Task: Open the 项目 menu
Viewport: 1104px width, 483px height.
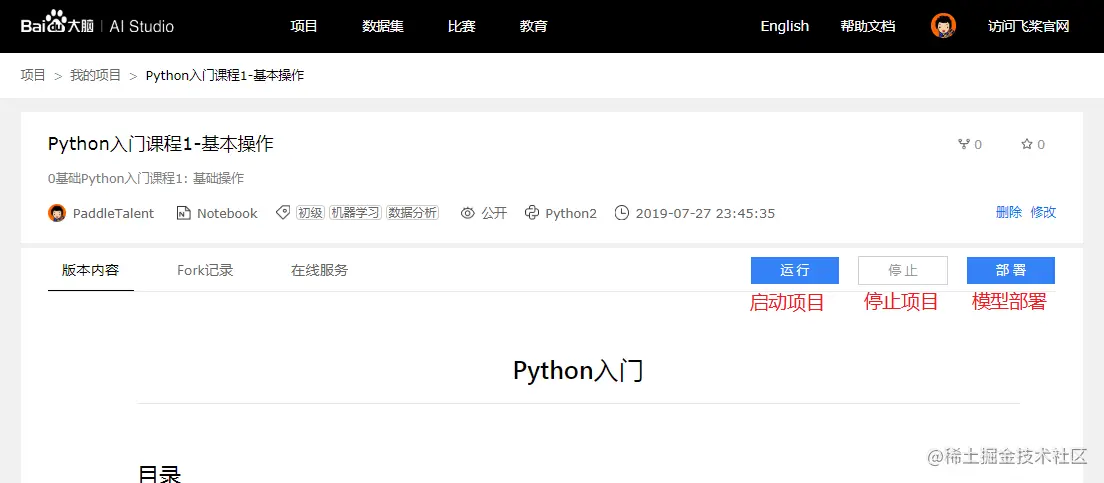Action: coord(304,26)
